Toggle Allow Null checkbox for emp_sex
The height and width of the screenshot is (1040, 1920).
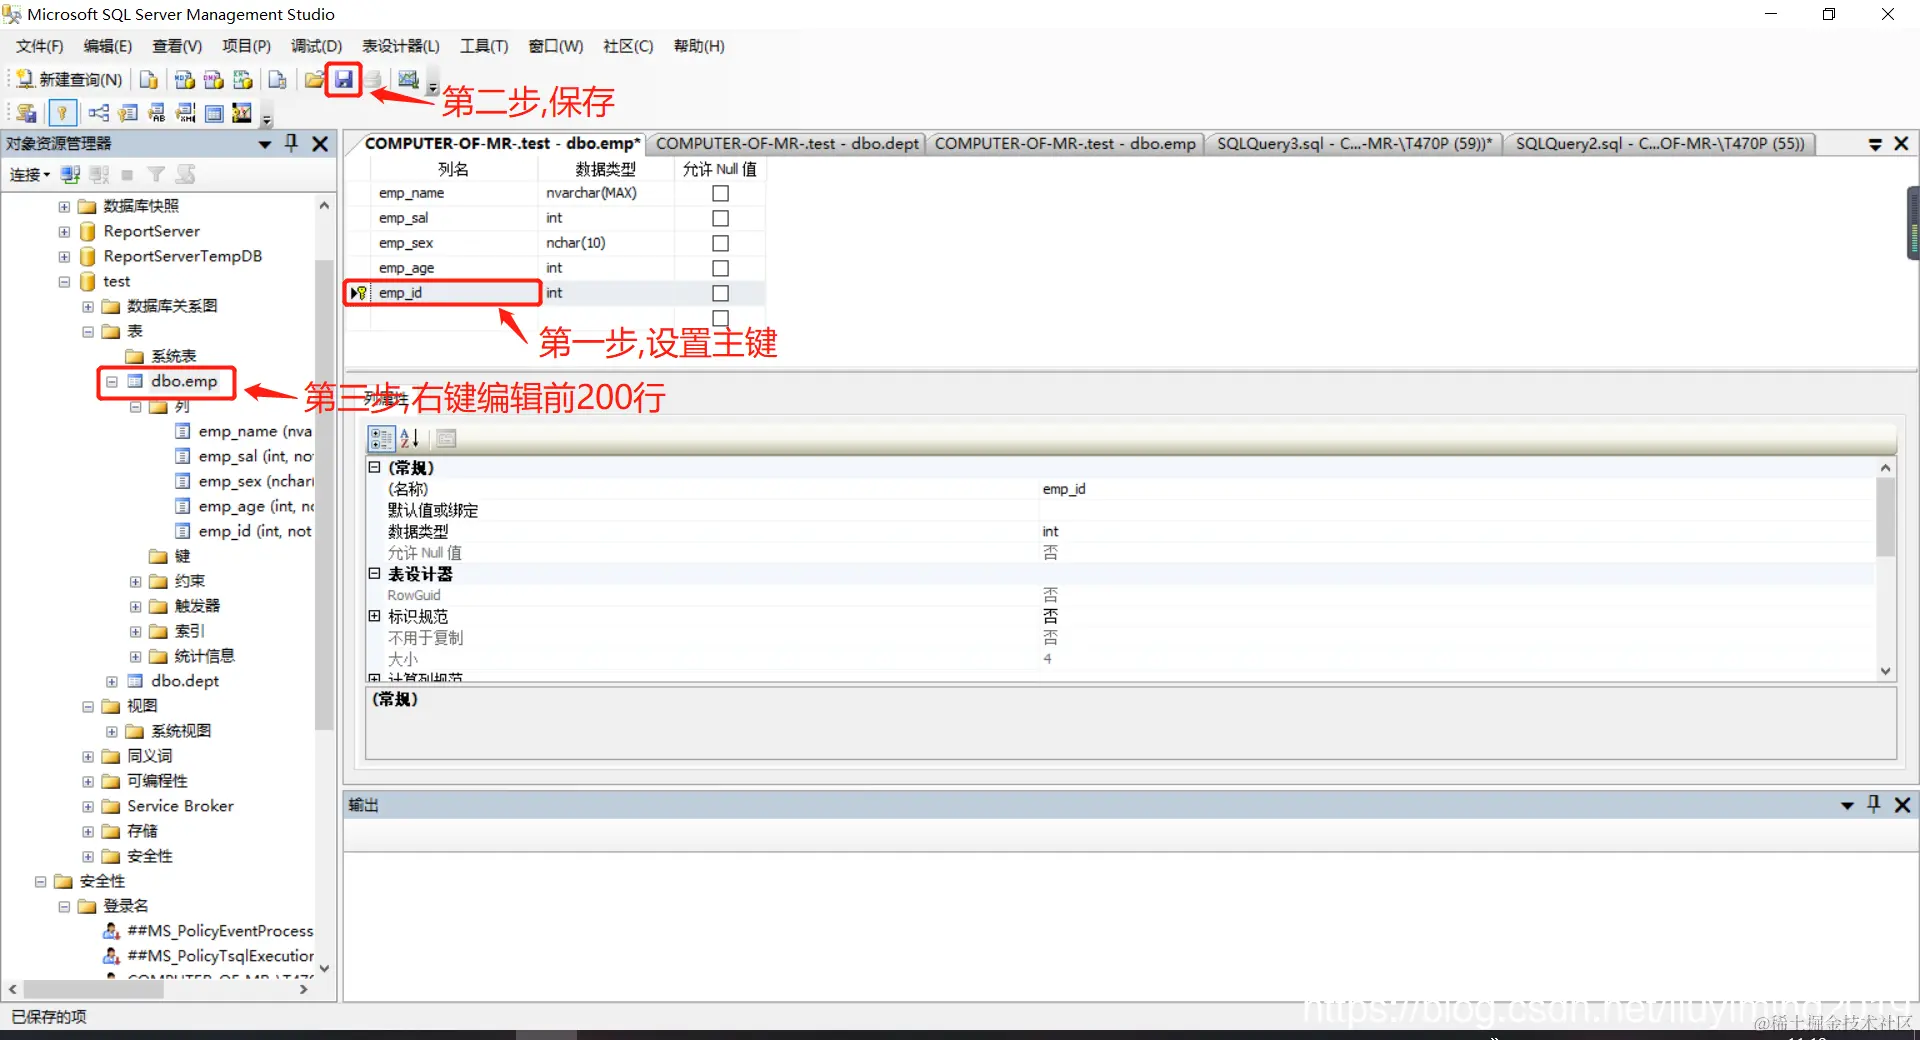click(x=720, y=243)
